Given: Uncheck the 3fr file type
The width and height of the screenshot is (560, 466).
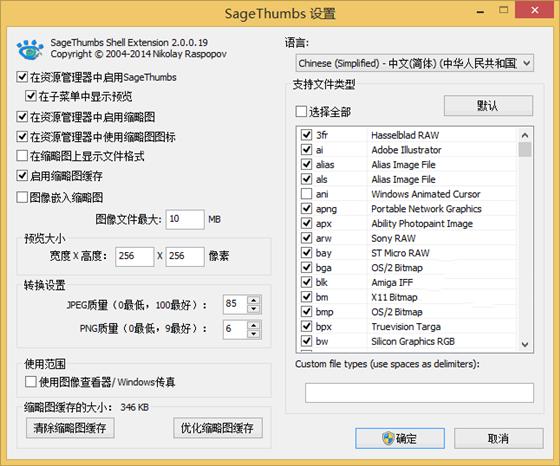Looking at the screenshot, I should 306,135.
